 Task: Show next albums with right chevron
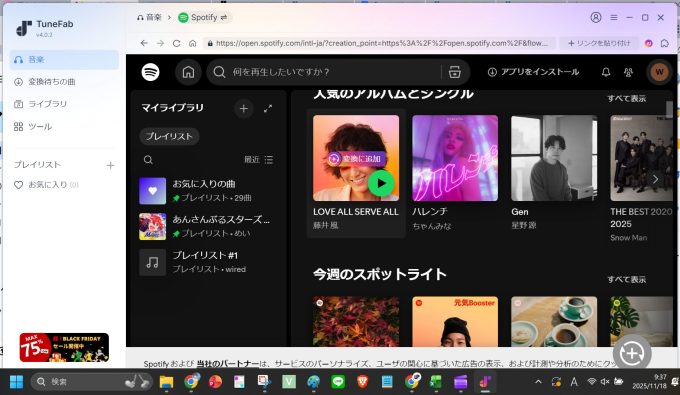655,179
